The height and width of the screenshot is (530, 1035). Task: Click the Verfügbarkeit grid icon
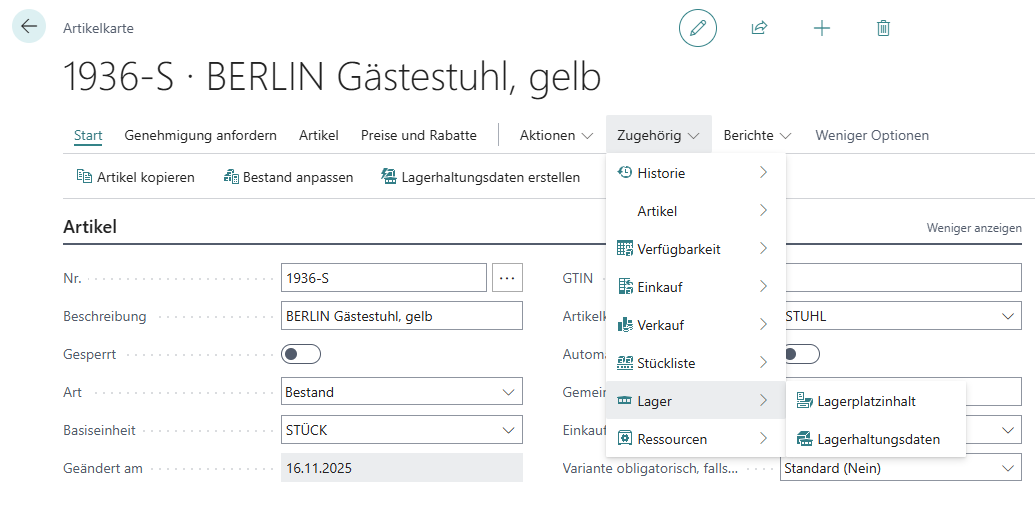click(x=624, y=249)
